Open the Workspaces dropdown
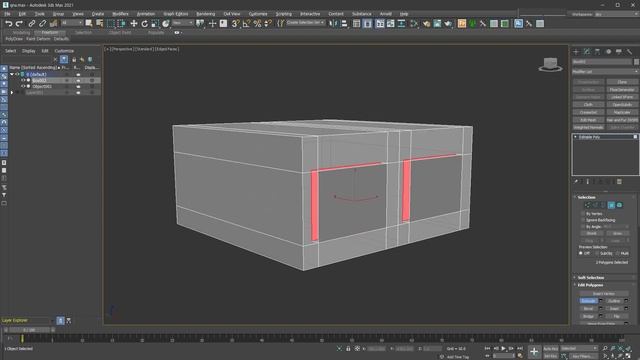 616,14
